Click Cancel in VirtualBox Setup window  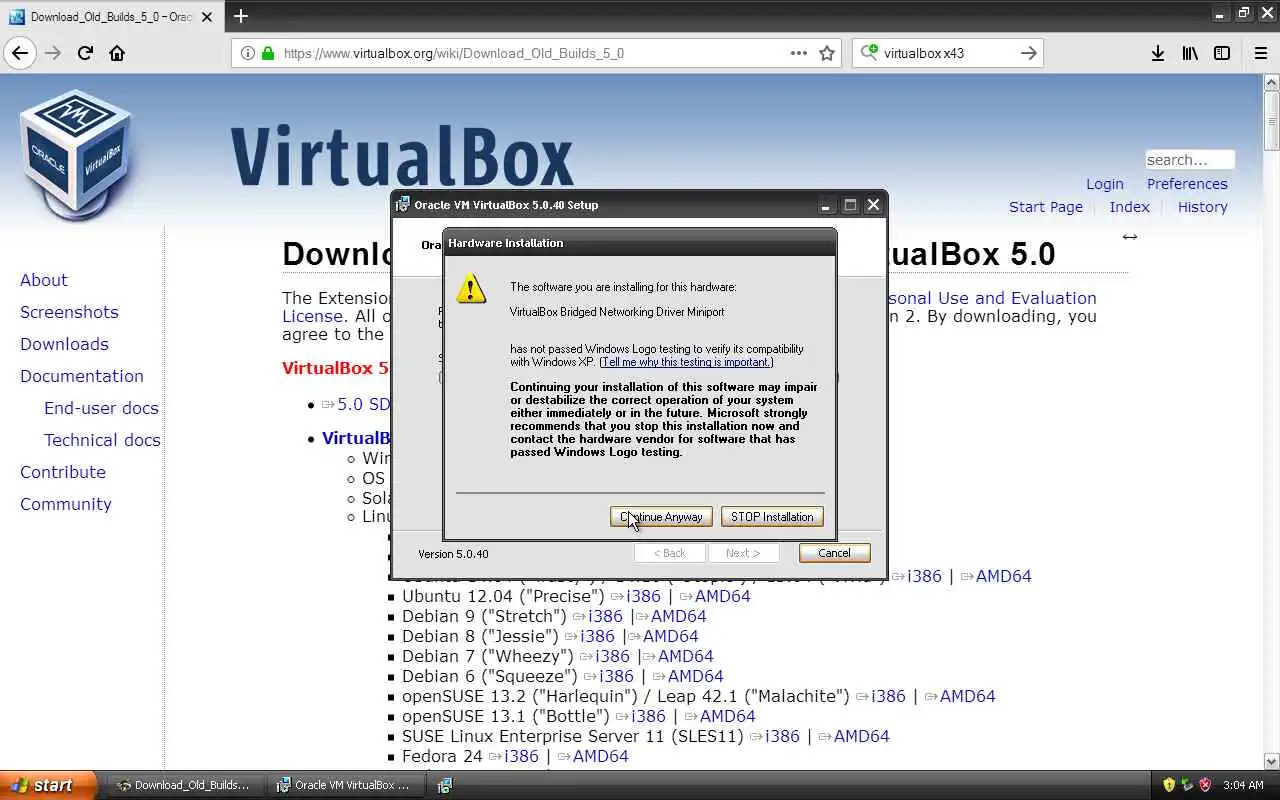(x=834, y=553)
